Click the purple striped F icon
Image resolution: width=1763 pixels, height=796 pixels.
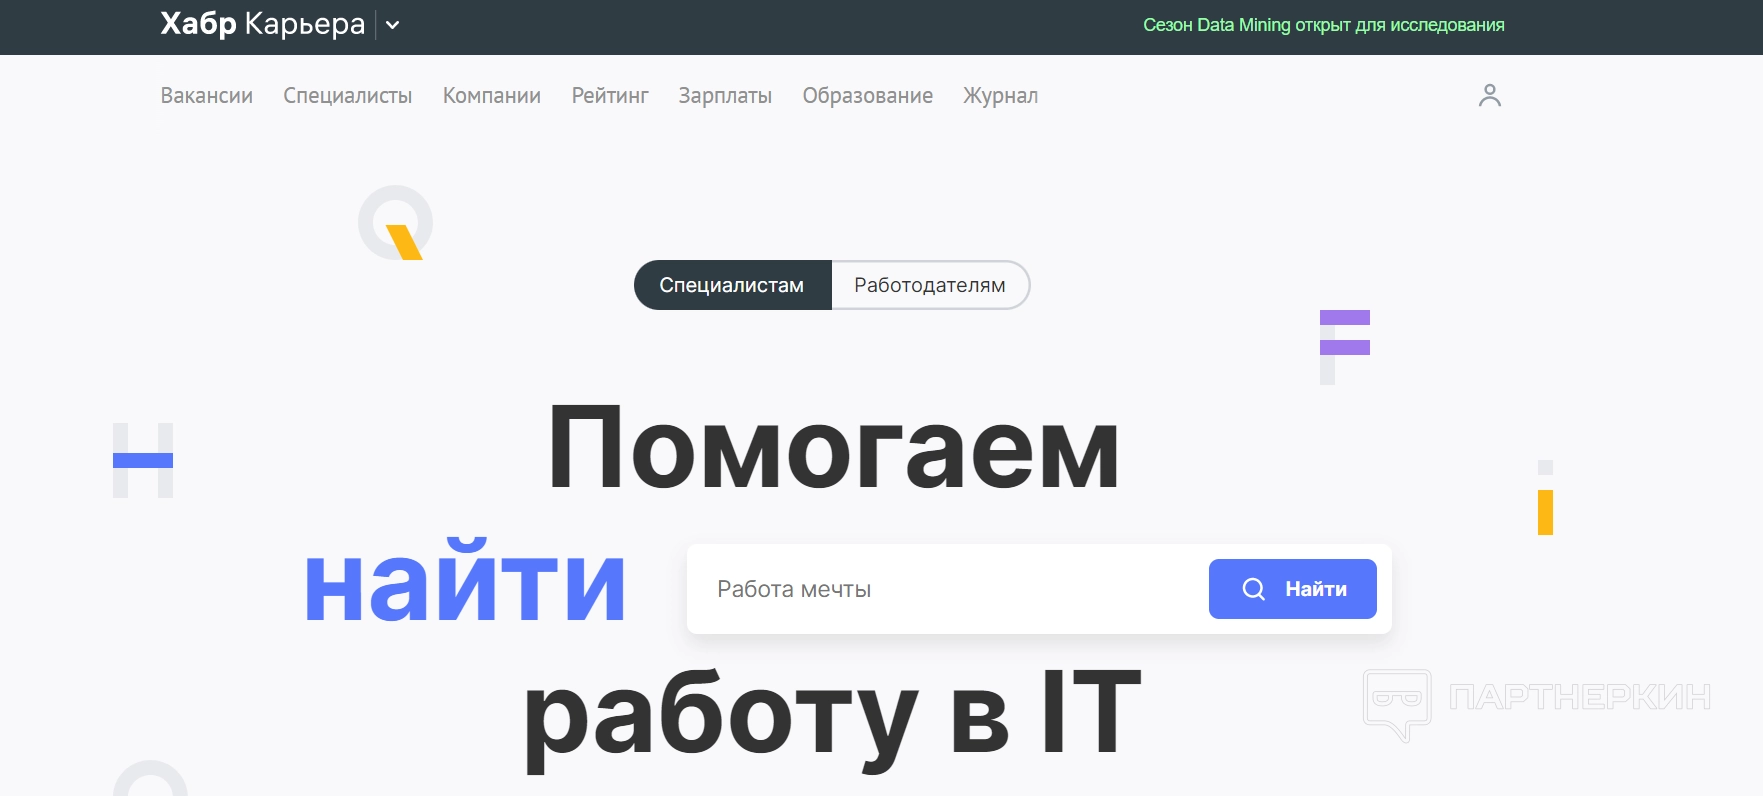pos(1344,346)
